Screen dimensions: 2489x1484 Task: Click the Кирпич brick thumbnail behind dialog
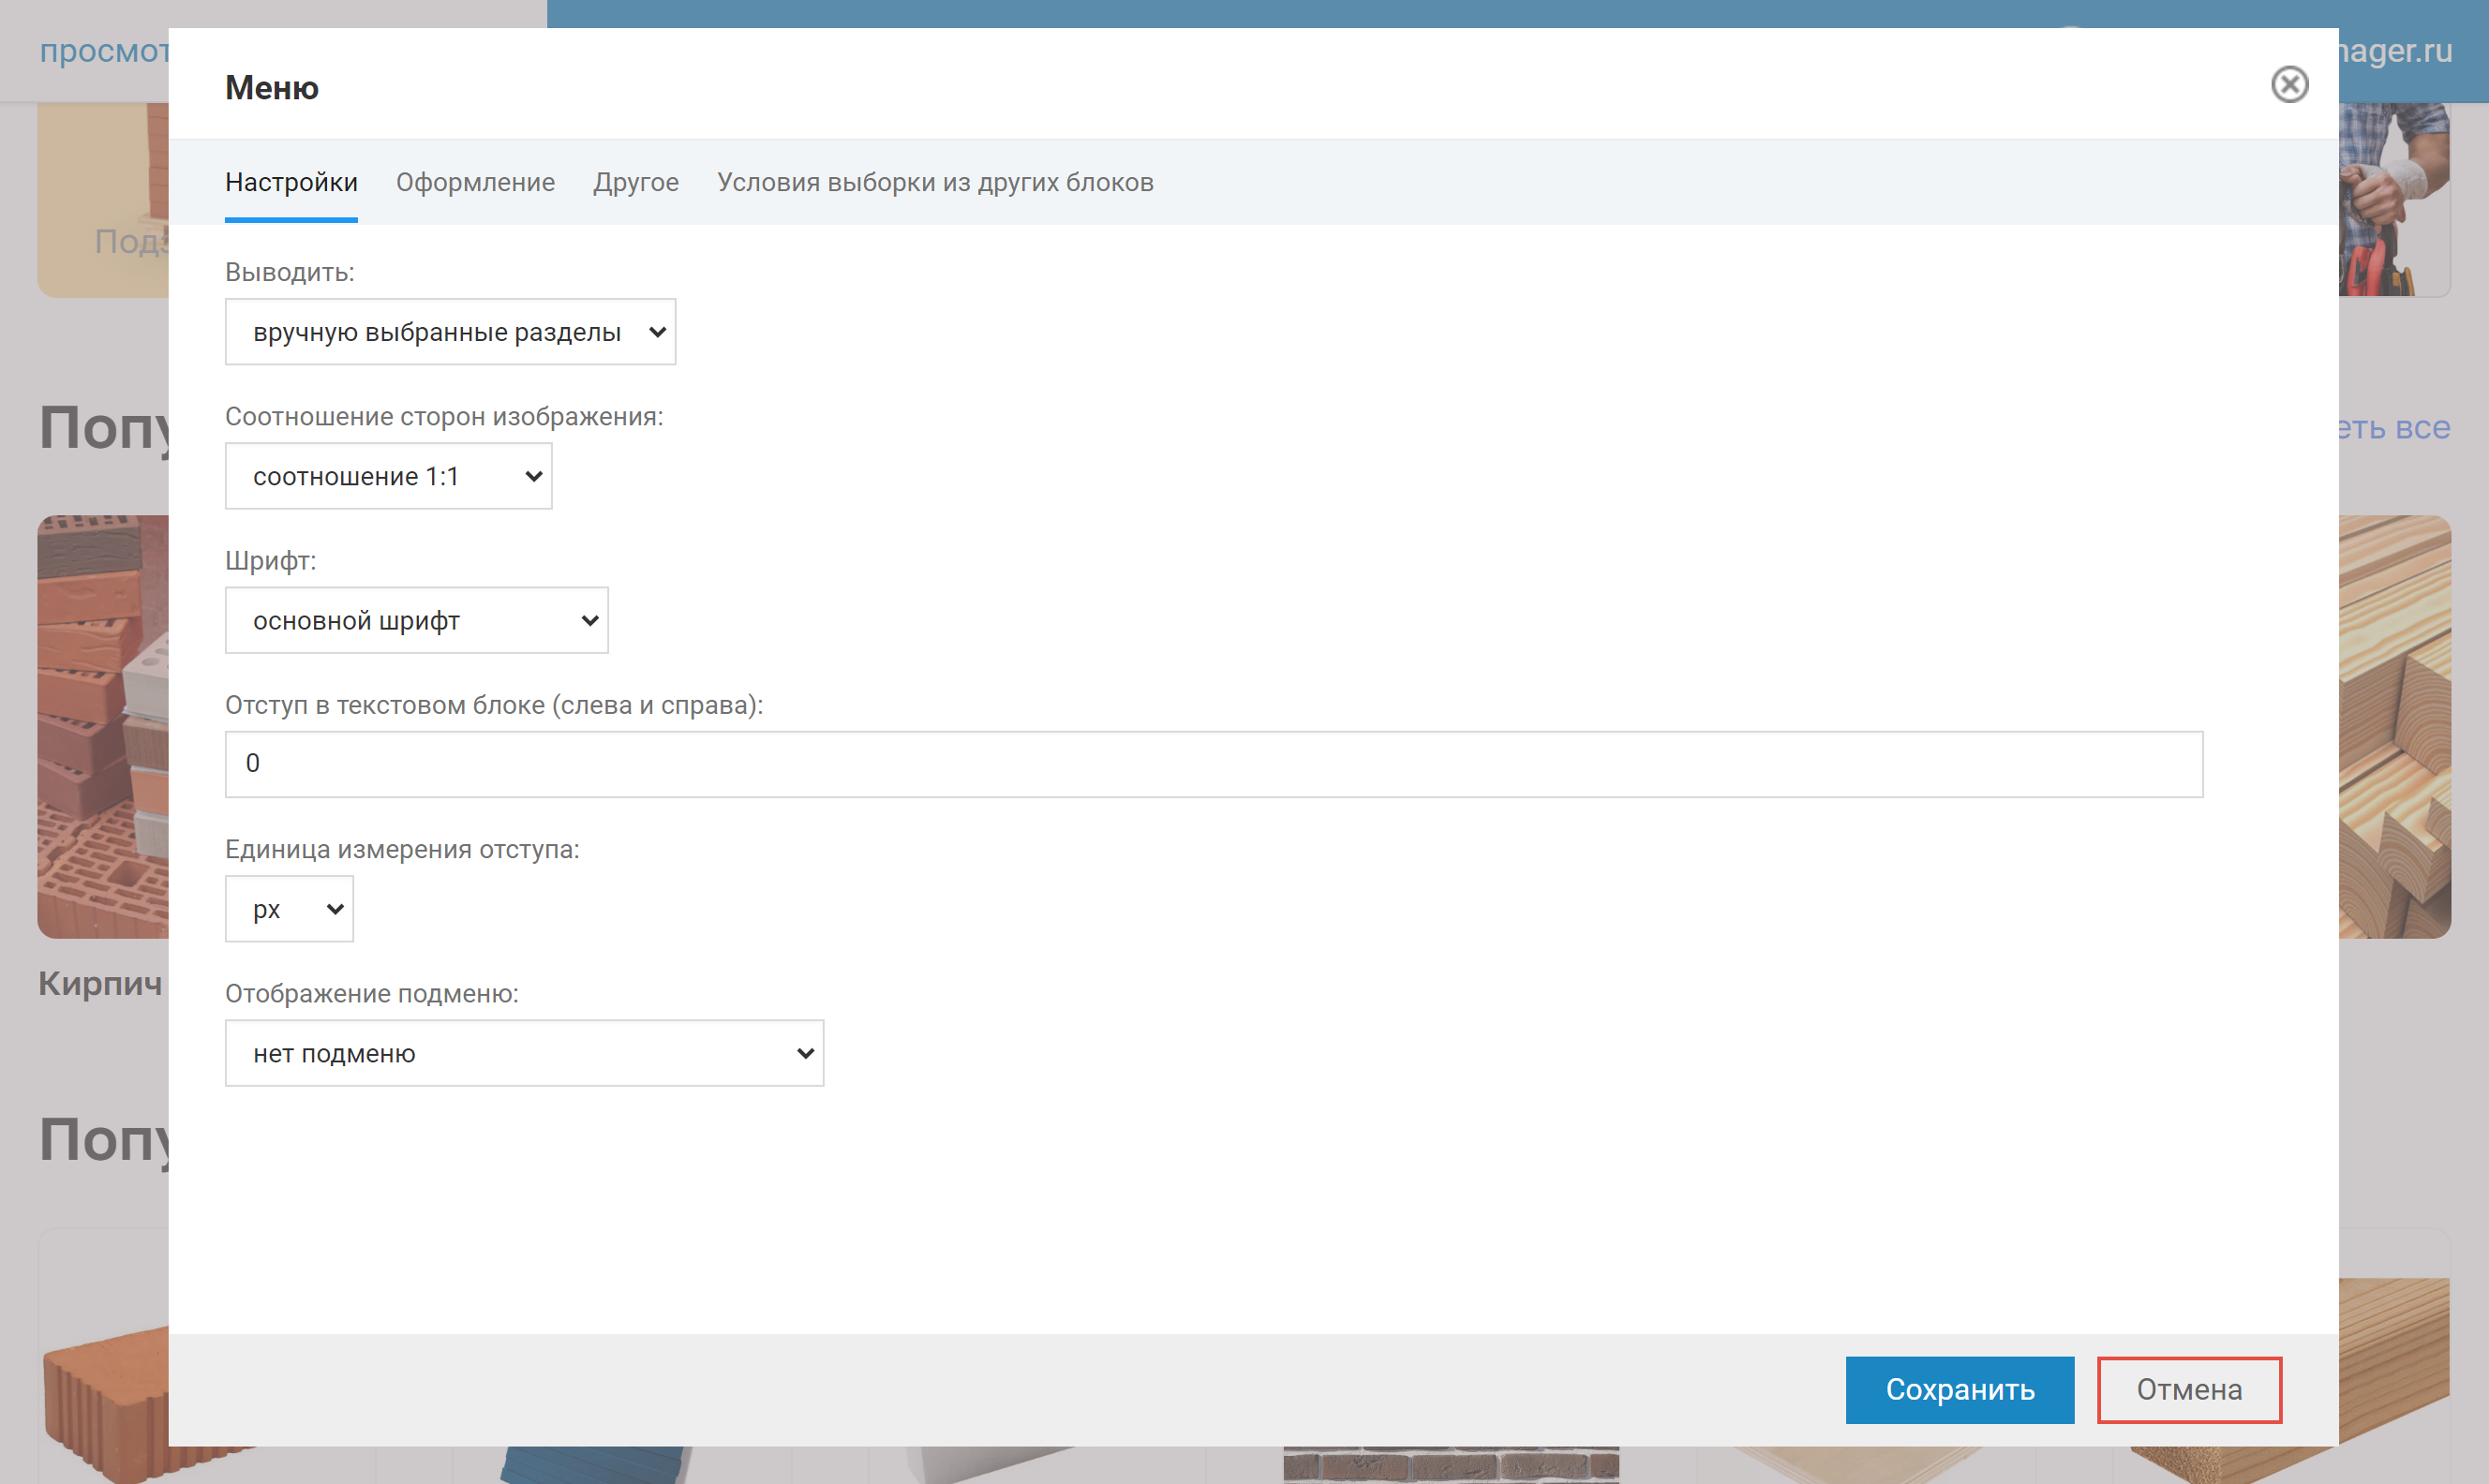pos(102,727)
